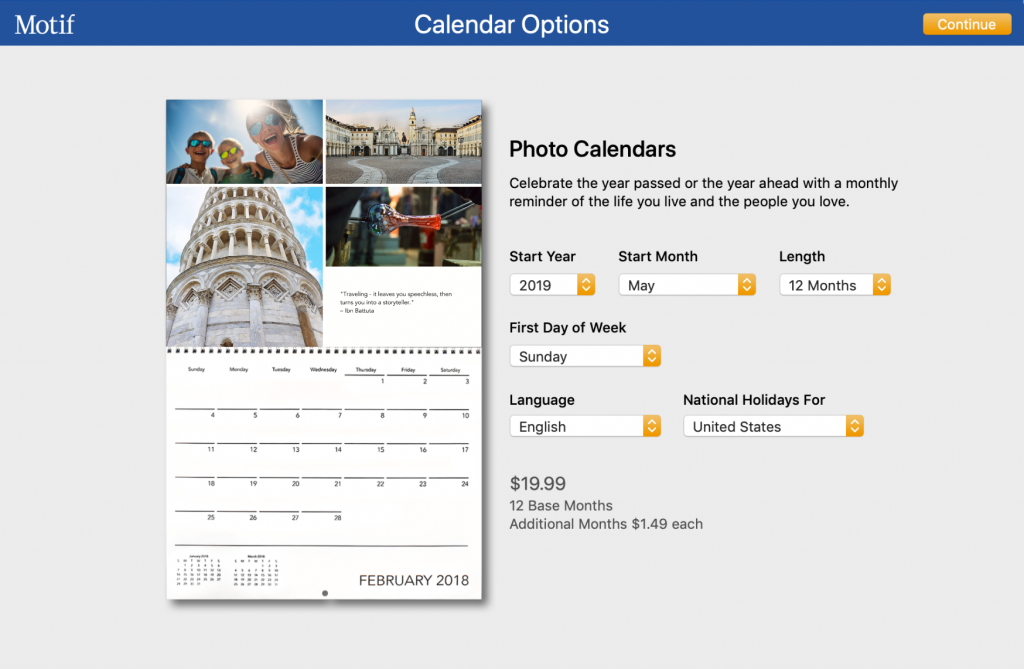
Task: Click the orange arrows beside English
Action: coord(652,426)
